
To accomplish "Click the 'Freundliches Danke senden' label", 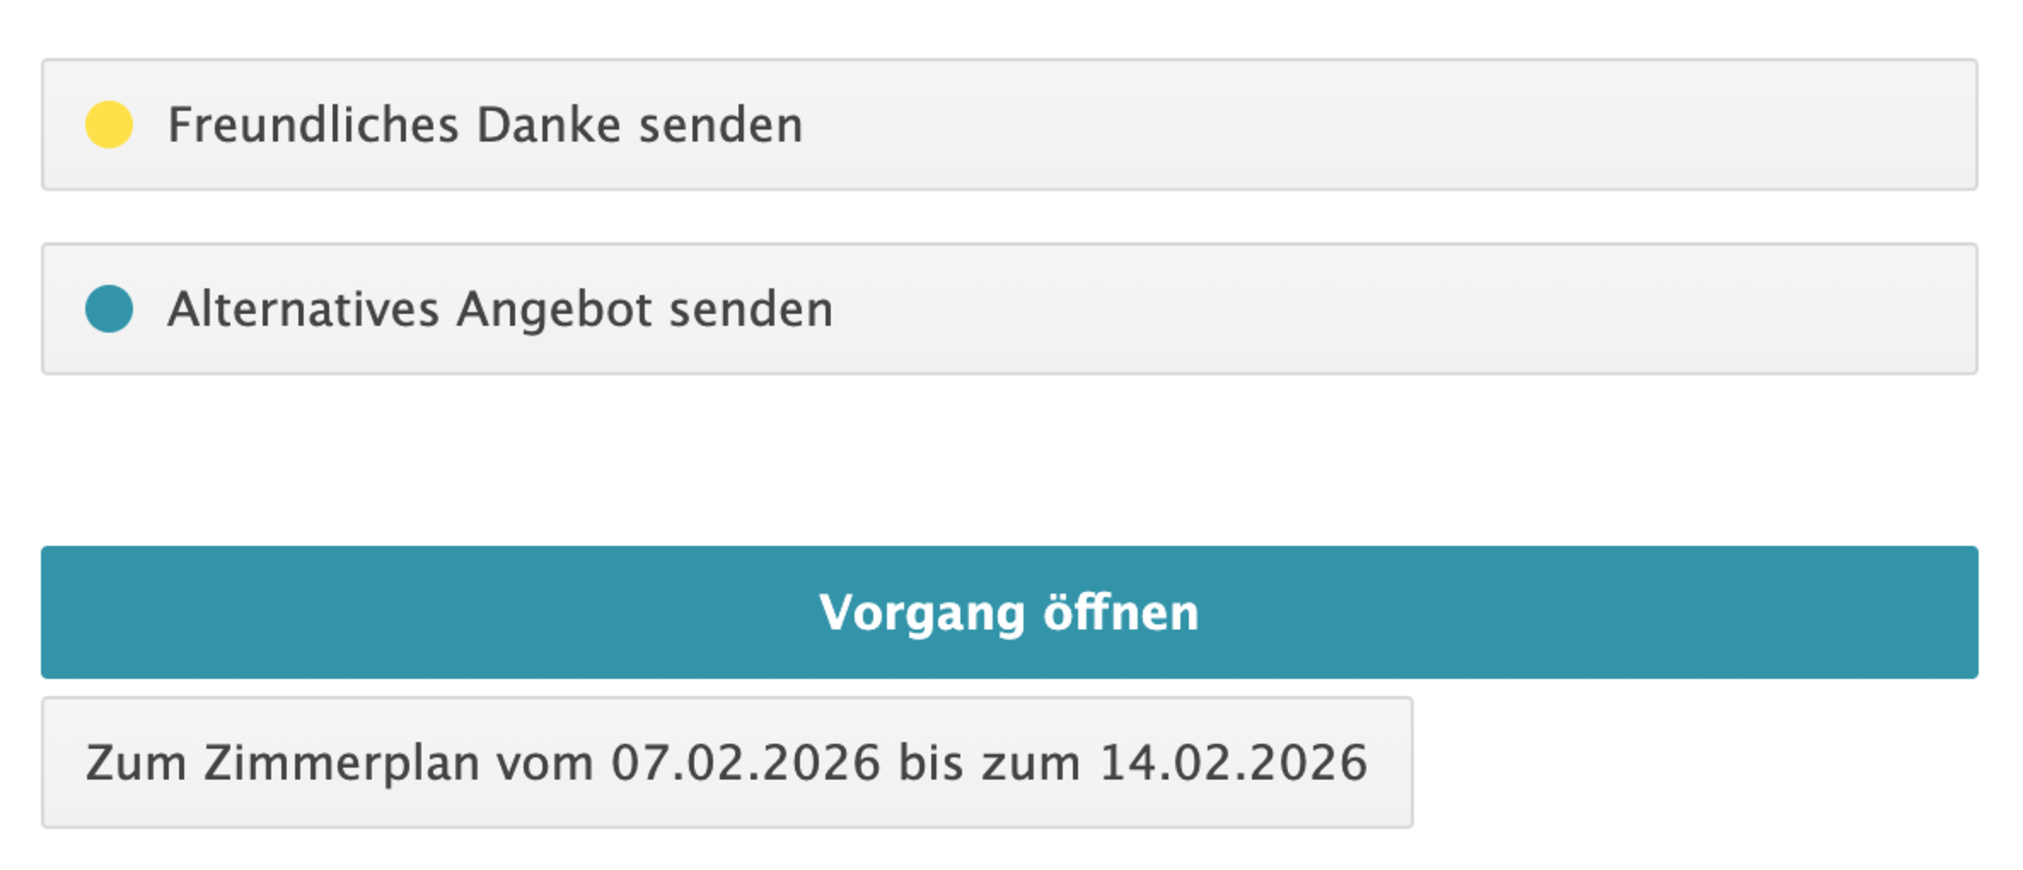I will [485, 126].
